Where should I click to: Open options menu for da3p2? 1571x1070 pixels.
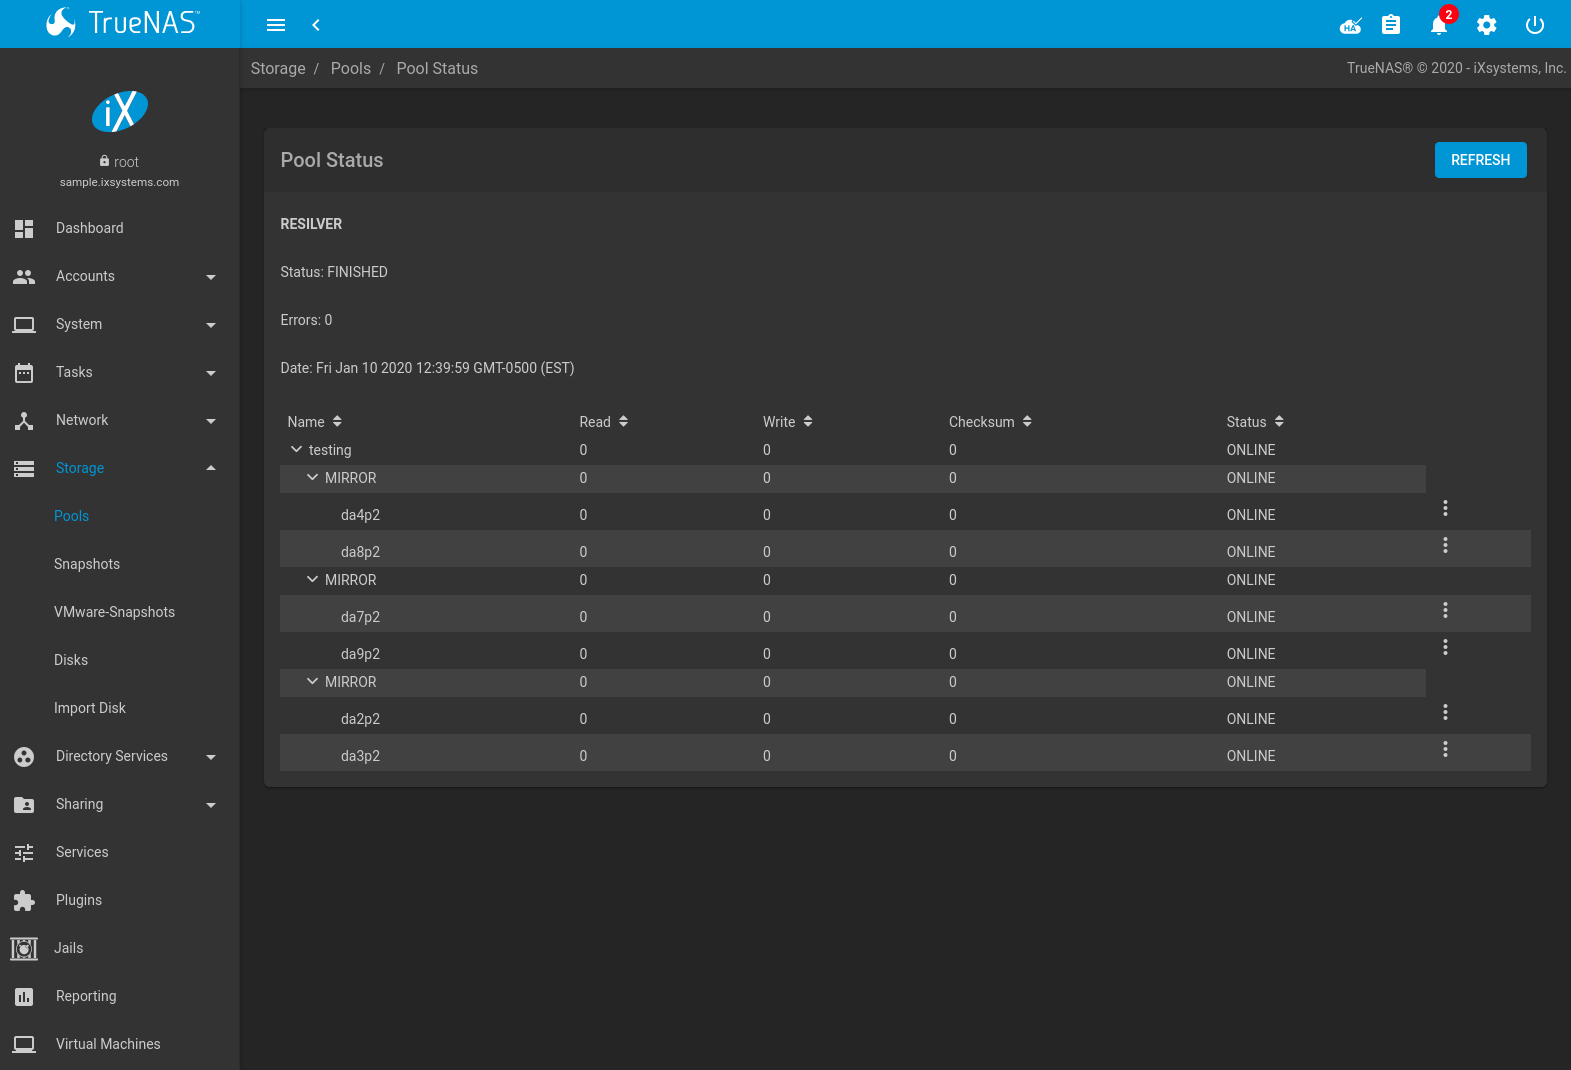coord(1445,749)
